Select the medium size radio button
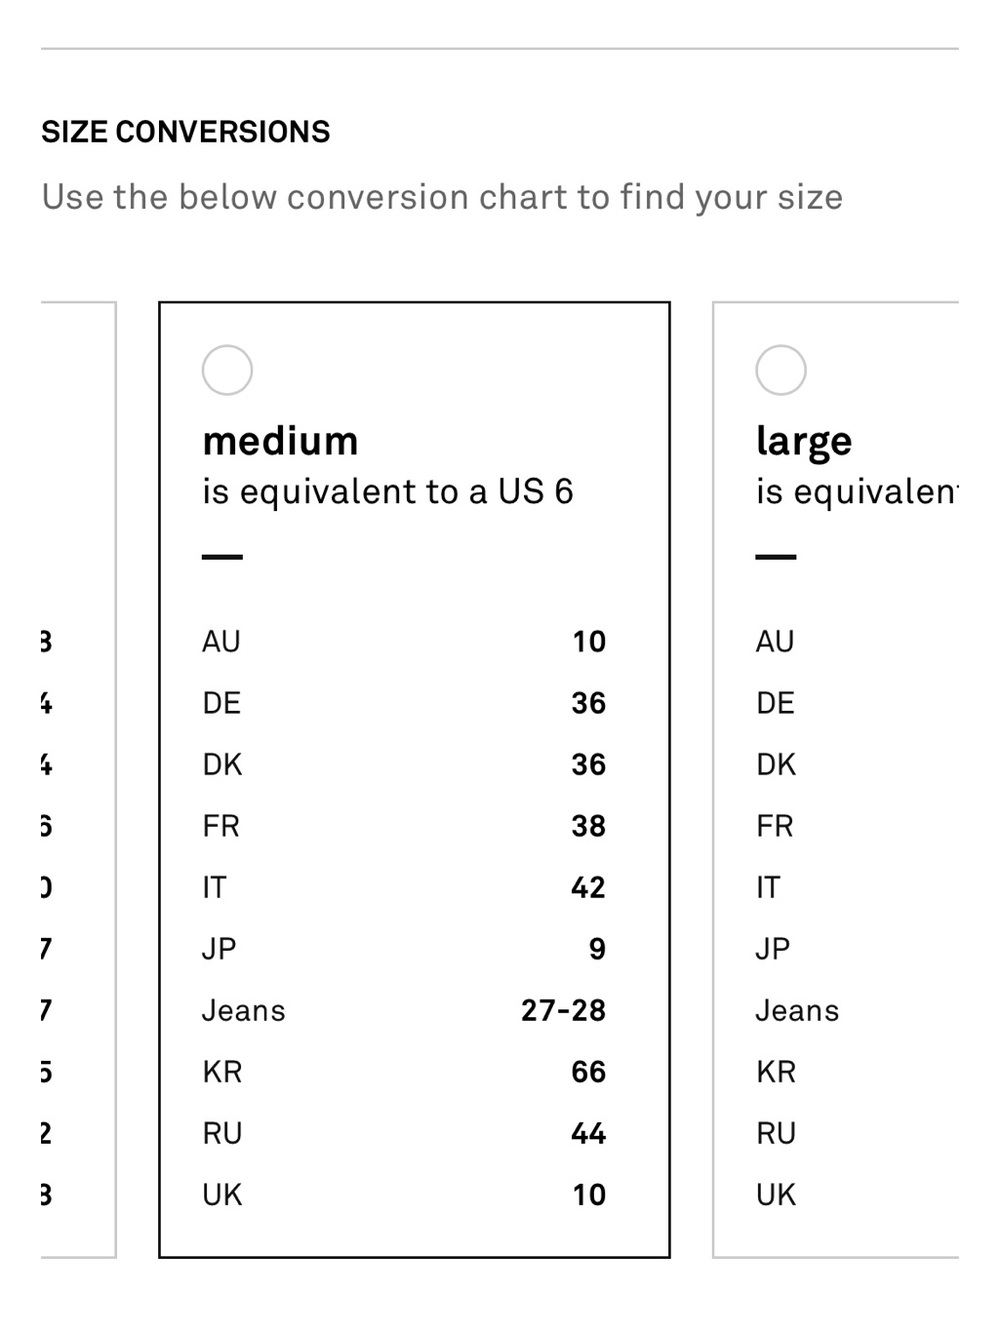 tap(227, 370)
